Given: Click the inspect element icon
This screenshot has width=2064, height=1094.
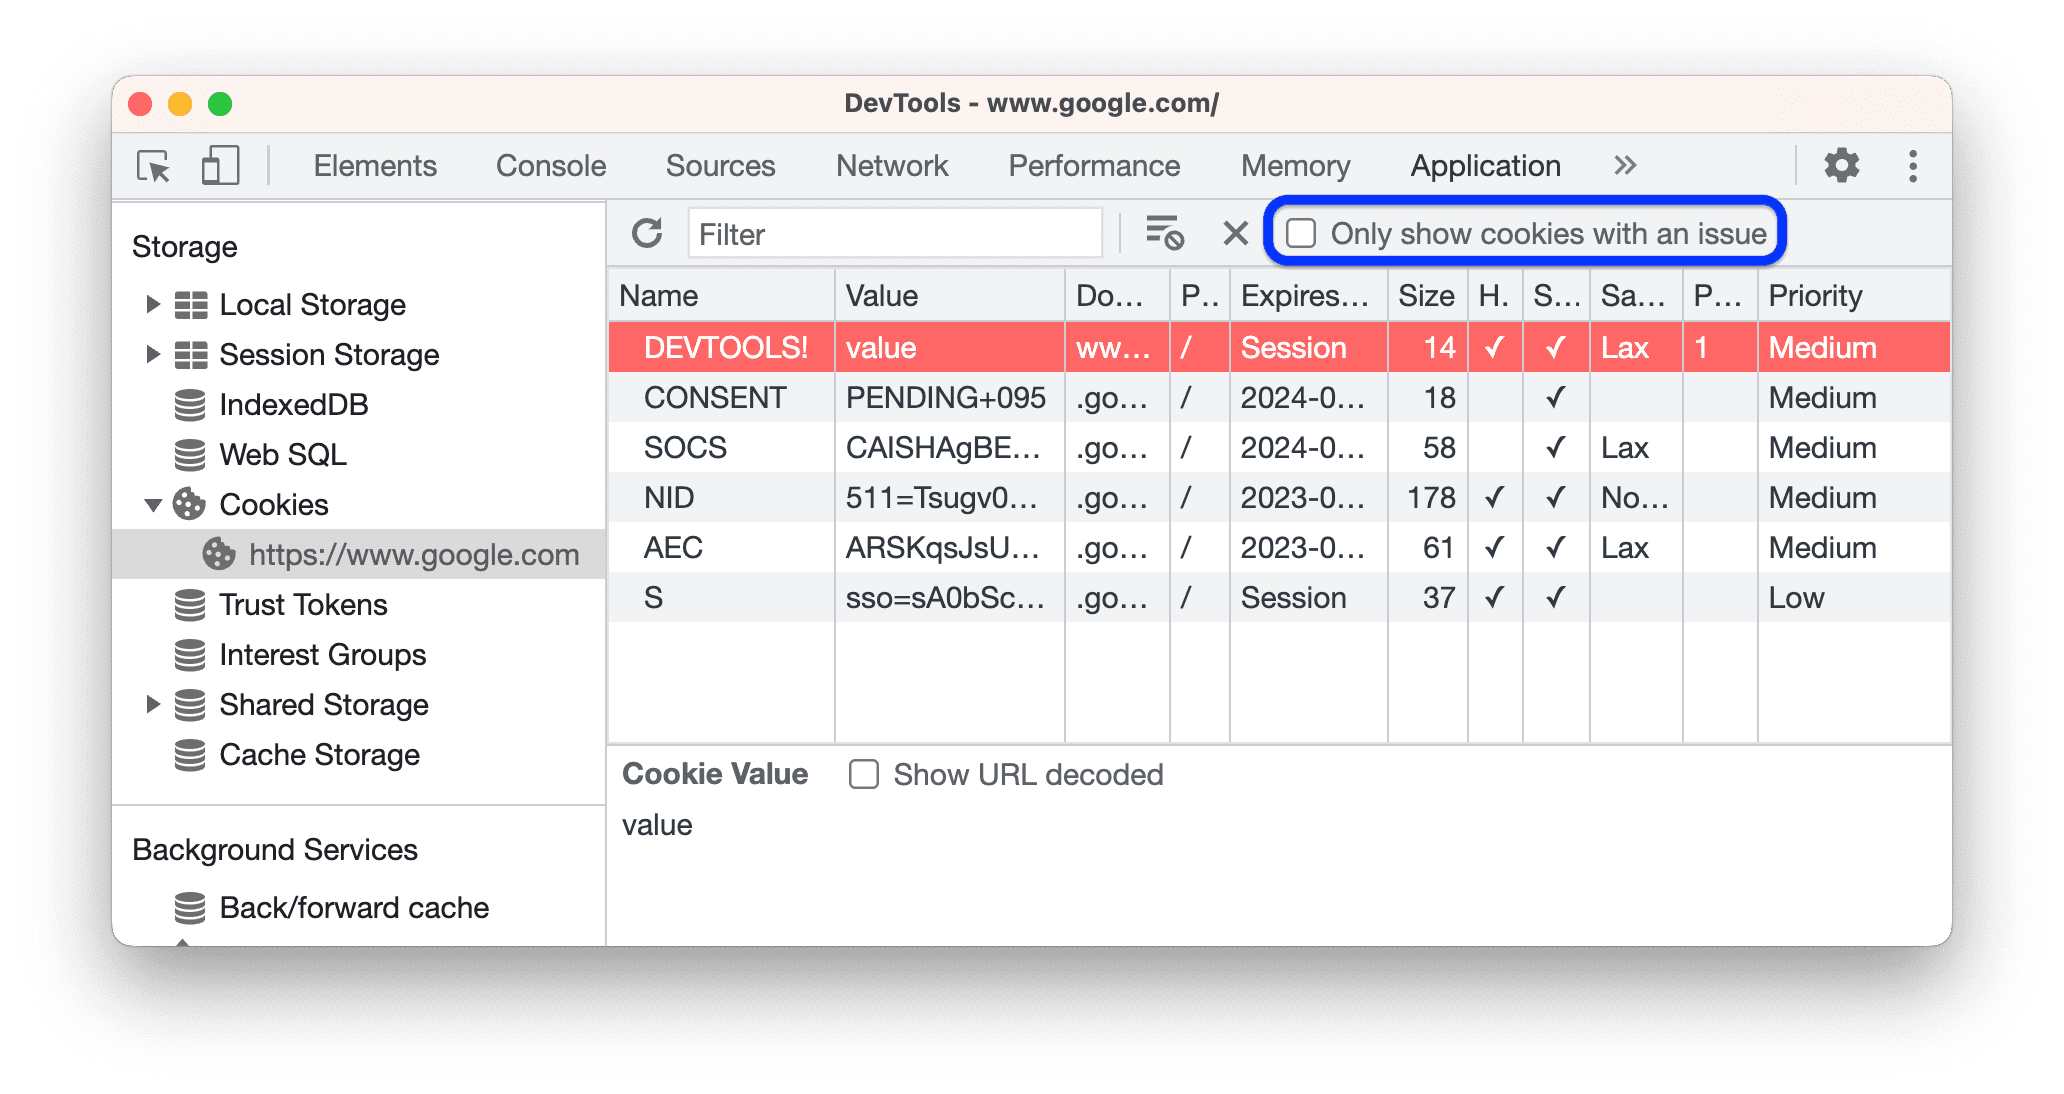Looking at the screenshot, I should (154, 165).
